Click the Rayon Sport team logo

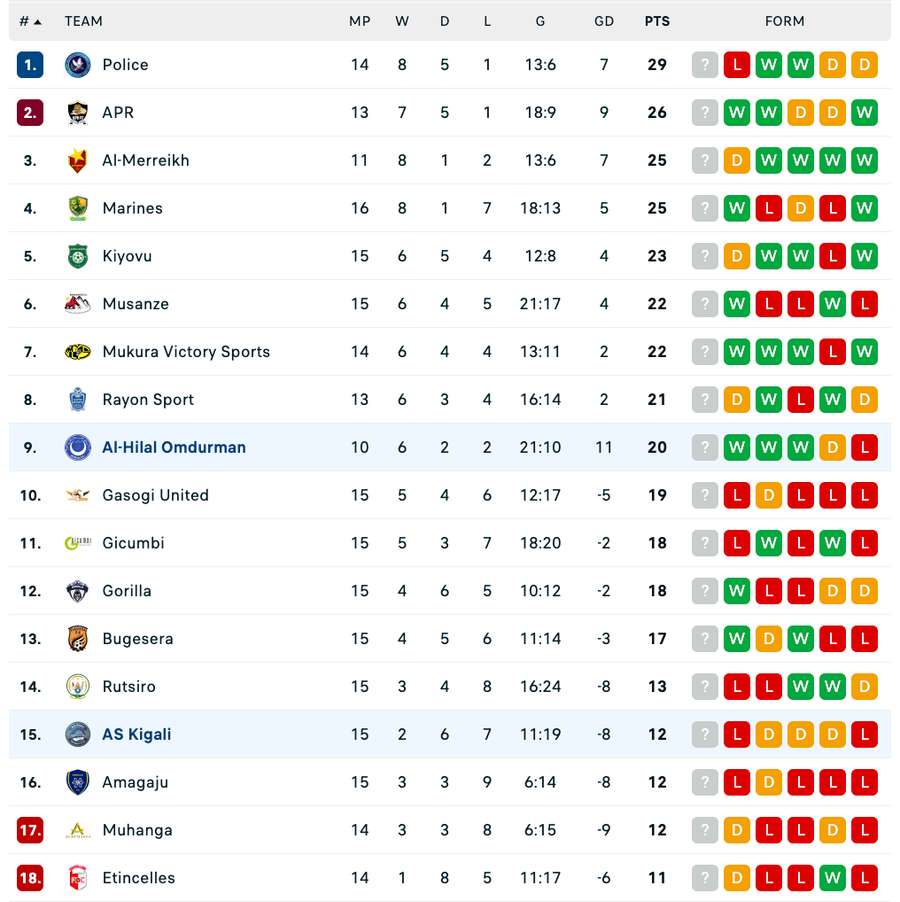[x=77, y=400]
